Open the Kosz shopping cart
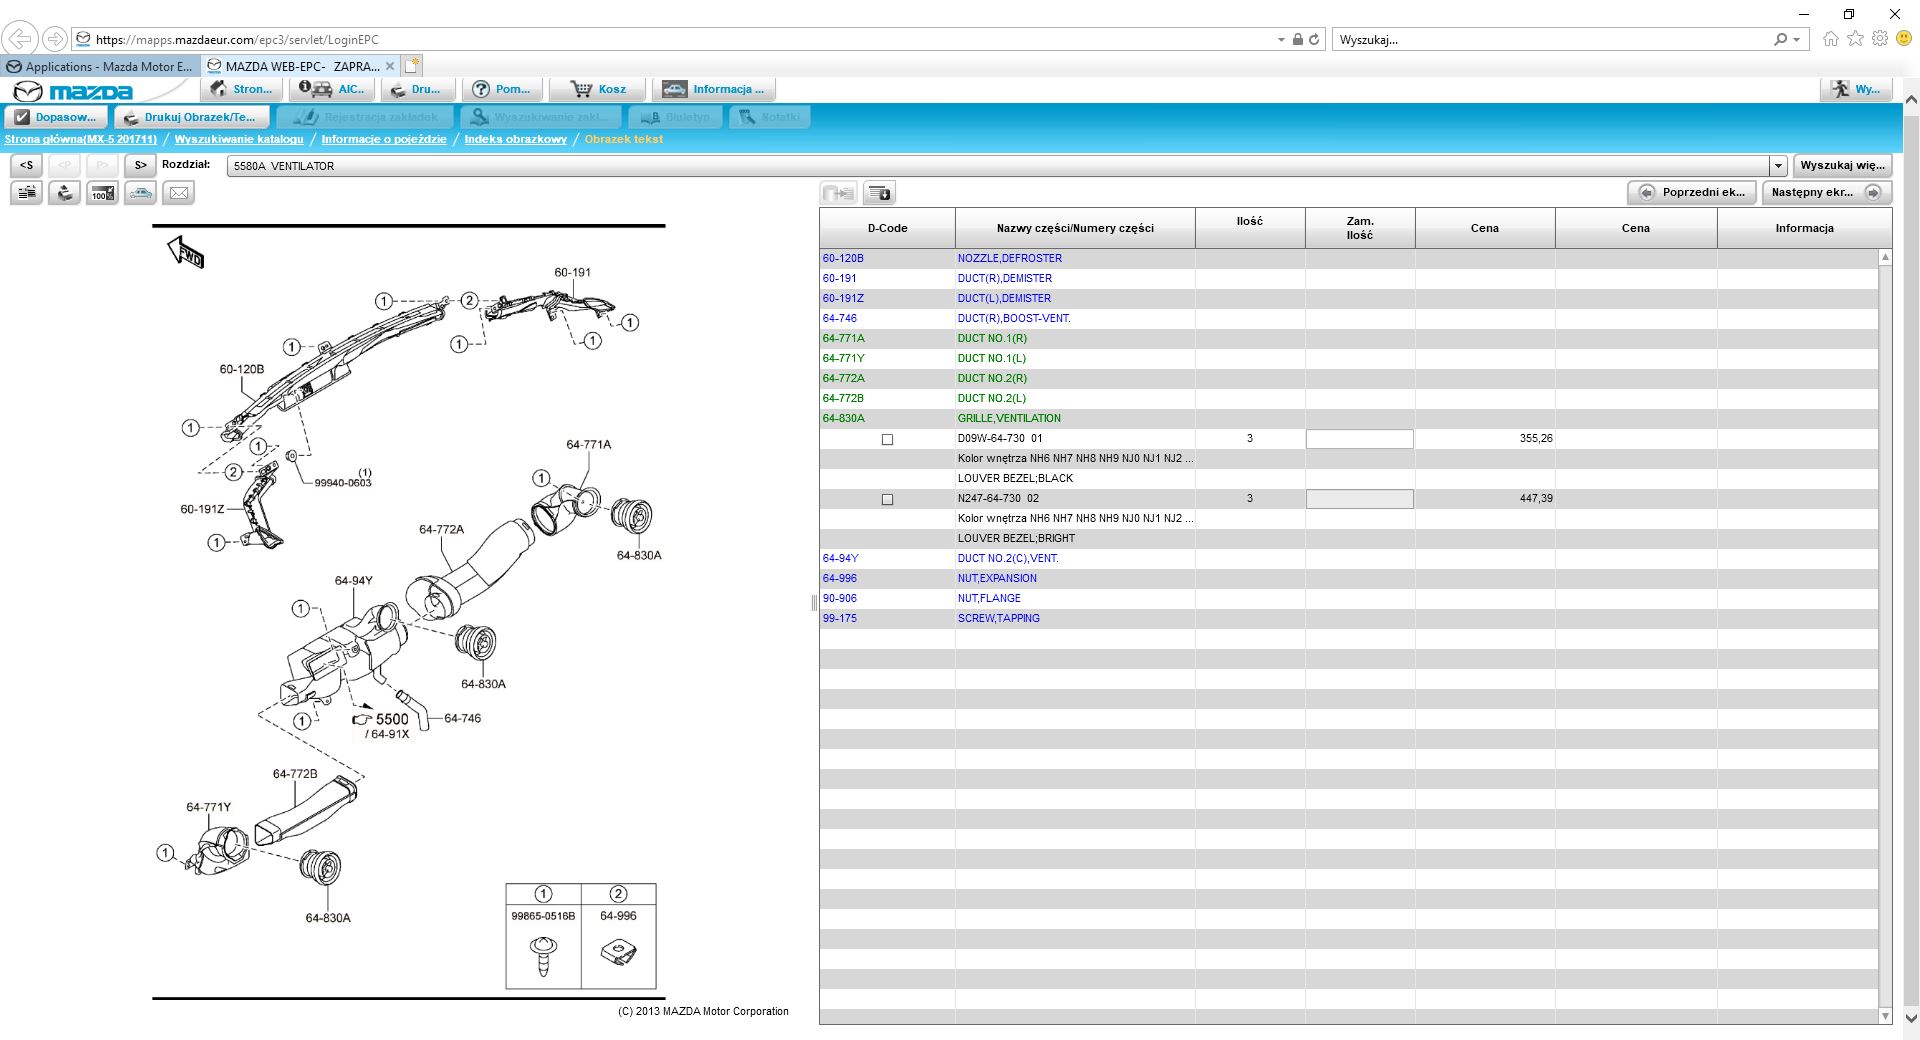This screenshot has height=1040, width=1920. pos(597,89)
